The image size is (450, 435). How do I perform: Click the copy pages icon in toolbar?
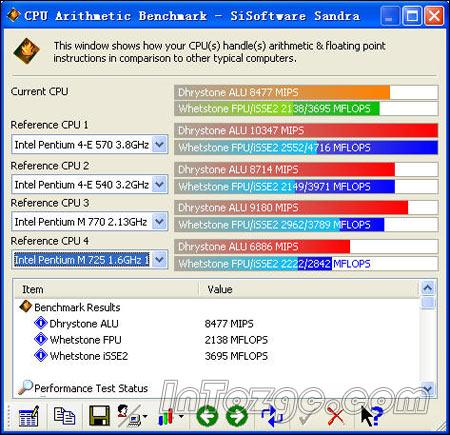(64, 416)
